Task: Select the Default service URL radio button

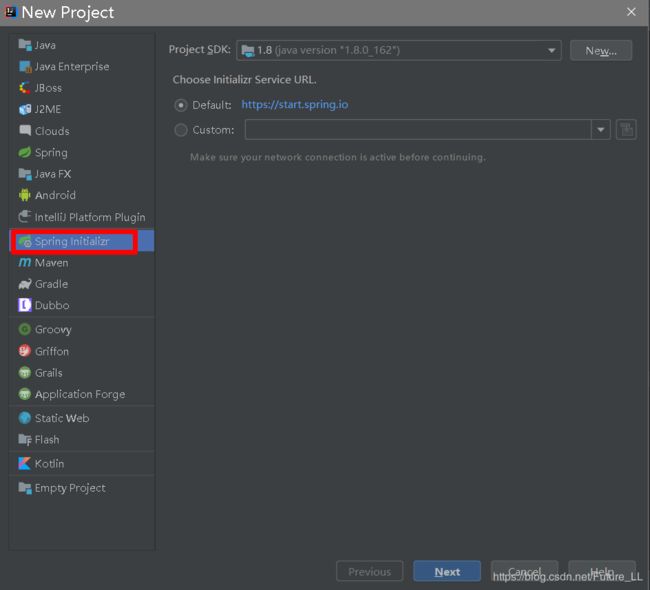Action: click(x=181, y=105)
